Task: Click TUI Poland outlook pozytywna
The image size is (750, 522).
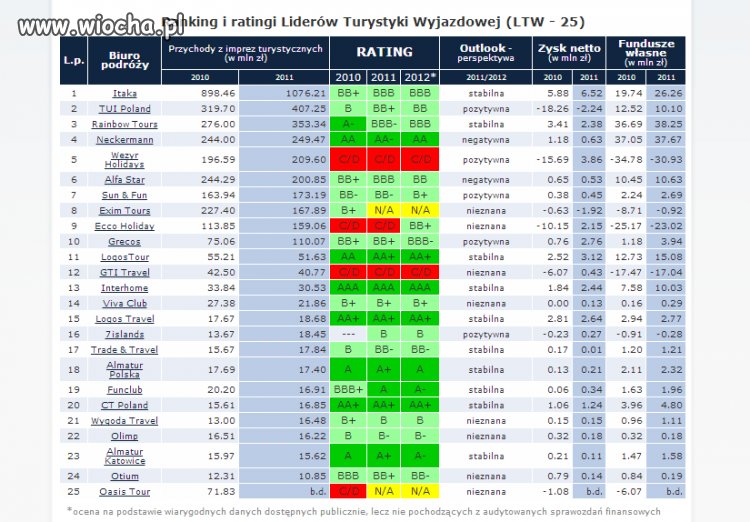Action: (x=486, y=109)
